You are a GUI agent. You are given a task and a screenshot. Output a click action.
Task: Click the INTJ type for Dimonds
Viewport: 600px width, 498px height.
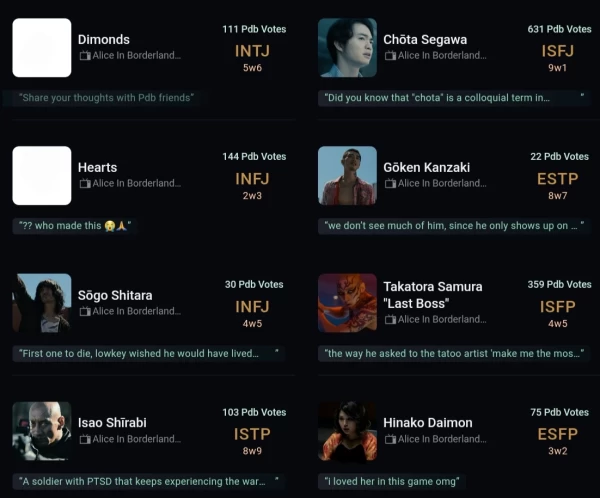252,50
